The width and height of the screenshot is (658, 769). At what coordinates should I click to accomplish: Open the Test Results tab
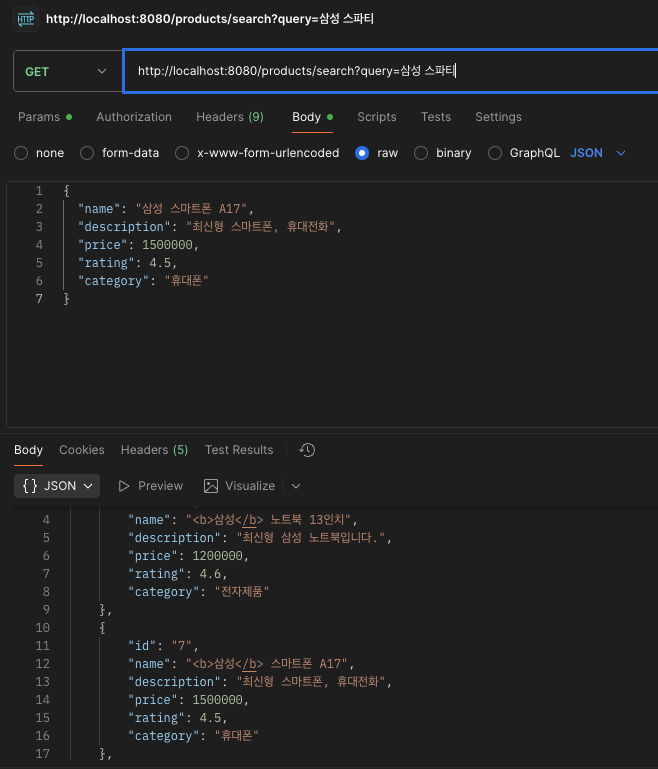[x=239, y=450]
